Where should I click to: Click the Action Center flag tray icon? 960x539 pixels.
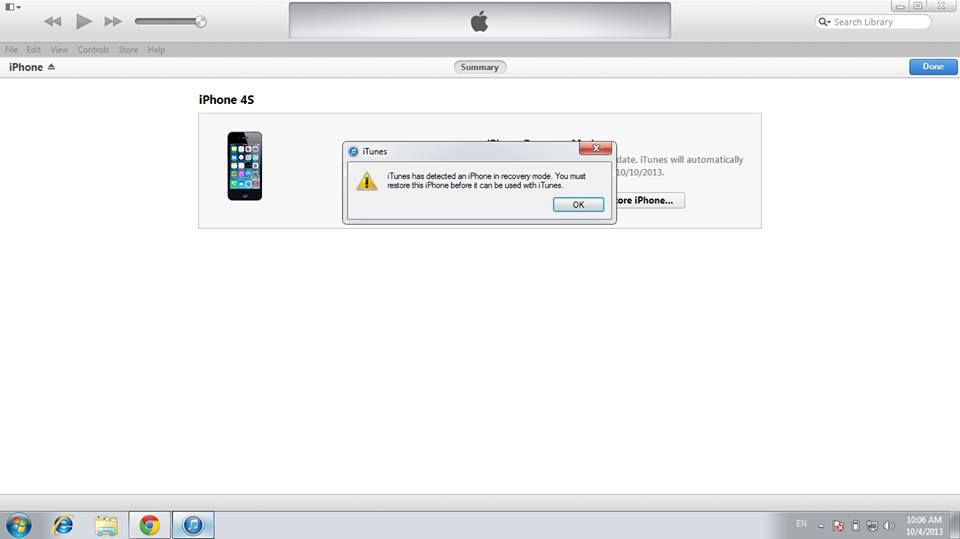pyautogui.click(x=839, y=526)
